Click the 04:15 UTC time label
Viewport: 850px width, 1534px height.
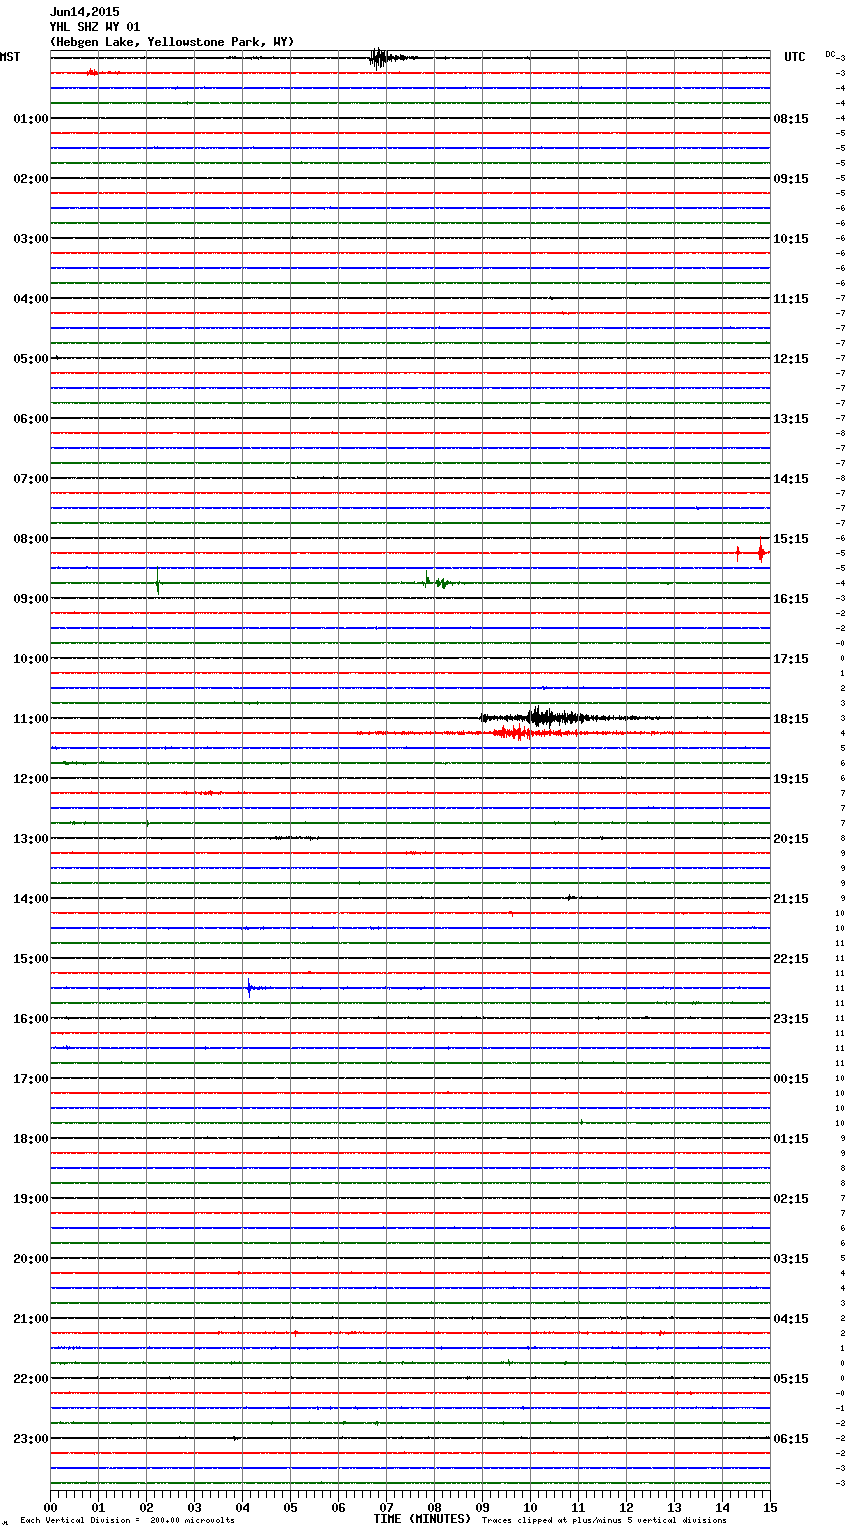(791, 1319)
